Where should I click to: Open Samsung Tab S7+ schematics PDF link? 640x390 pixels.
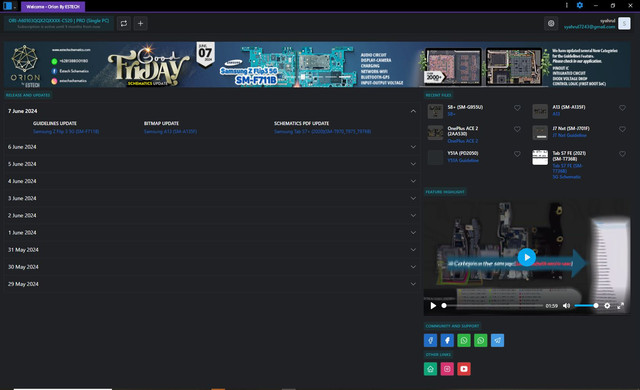coord(322,131)
